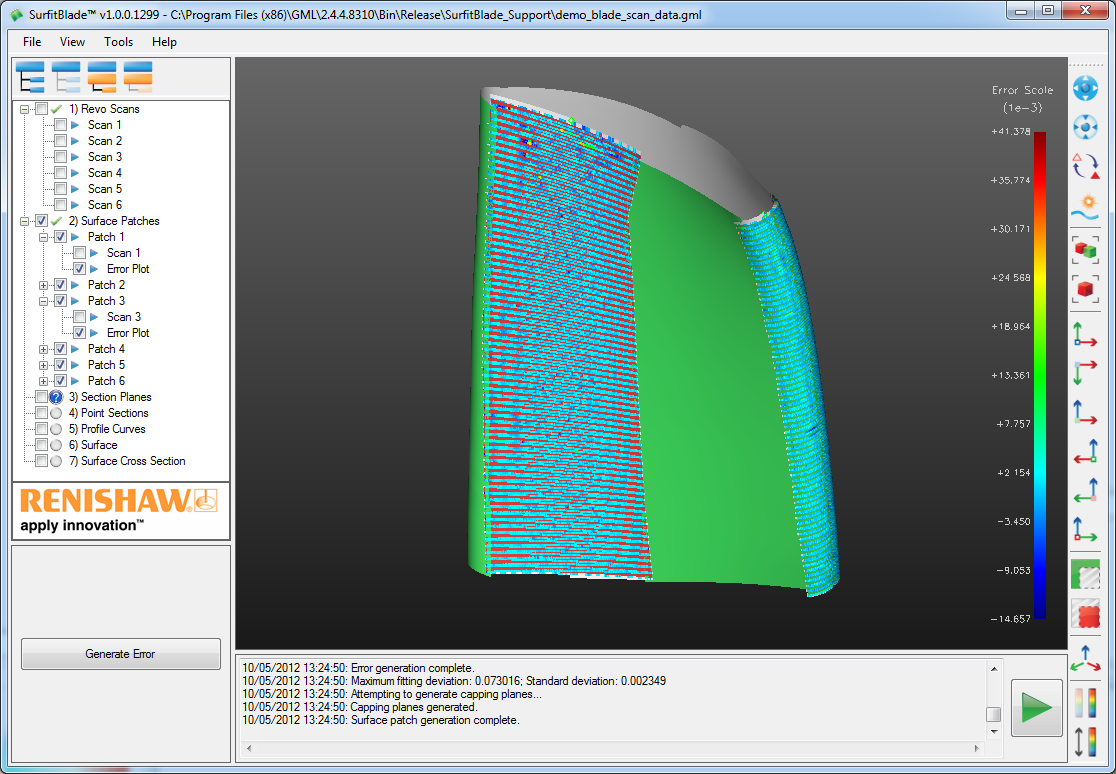Click the color scale range arrow icon
The width and height of the screenshot is (1116, 774).
(1085, 742)
